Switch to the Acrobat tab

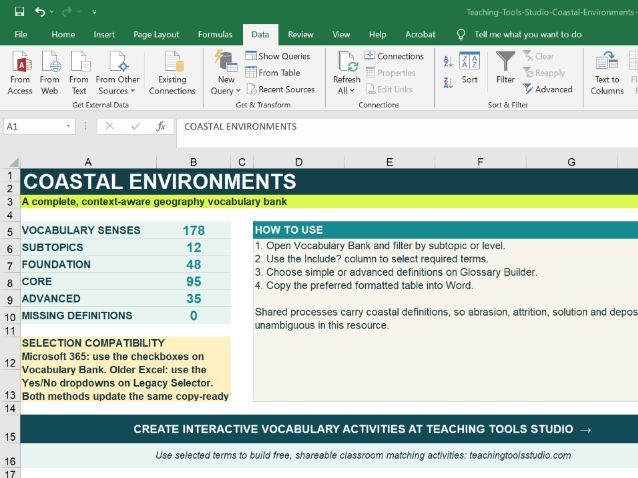[x=420, y=35]
